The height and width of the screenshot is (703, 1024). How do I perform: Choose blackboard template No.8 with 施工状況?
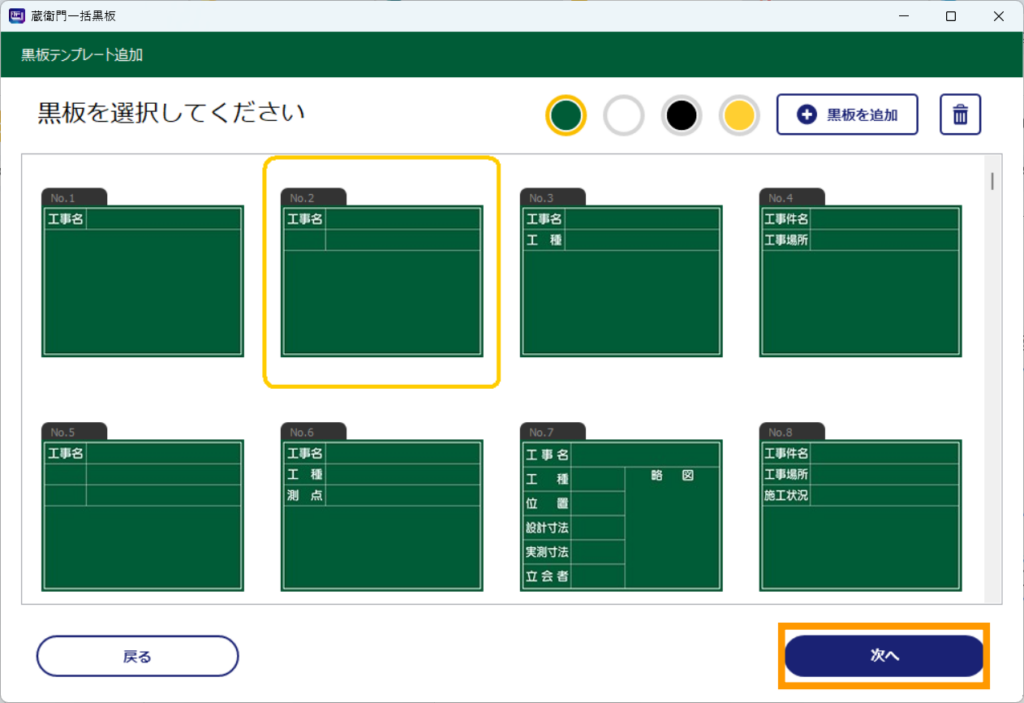click(x=860, y=507)
